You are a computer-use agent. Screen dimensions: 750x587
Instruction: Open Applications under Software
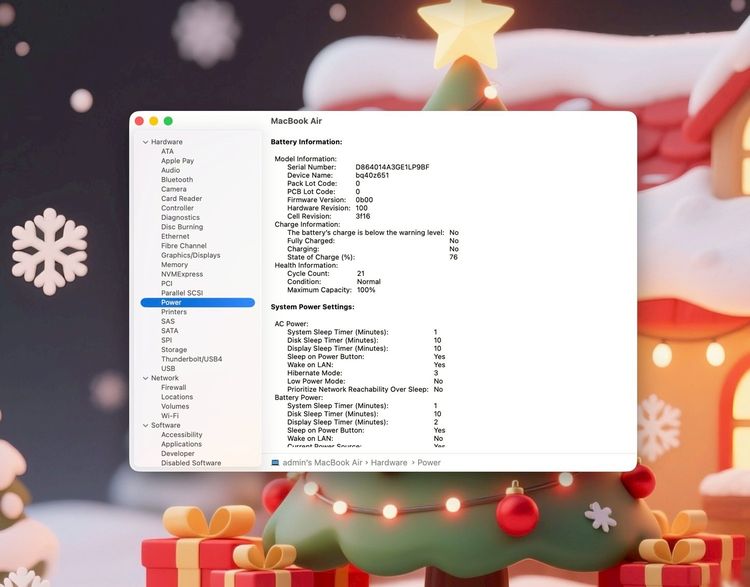click(x=181, y=444)
